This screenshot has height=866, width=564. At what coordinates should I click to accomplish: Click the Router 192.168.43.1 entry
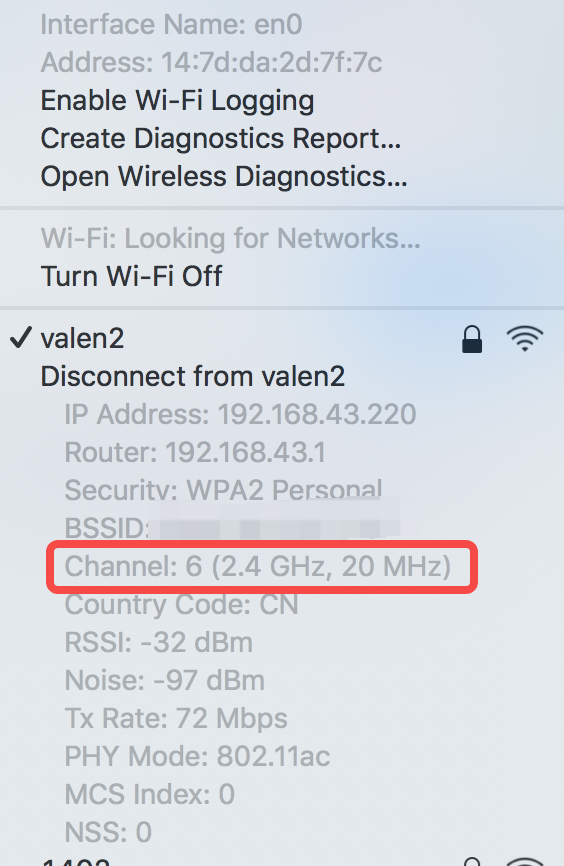(195, 452)
